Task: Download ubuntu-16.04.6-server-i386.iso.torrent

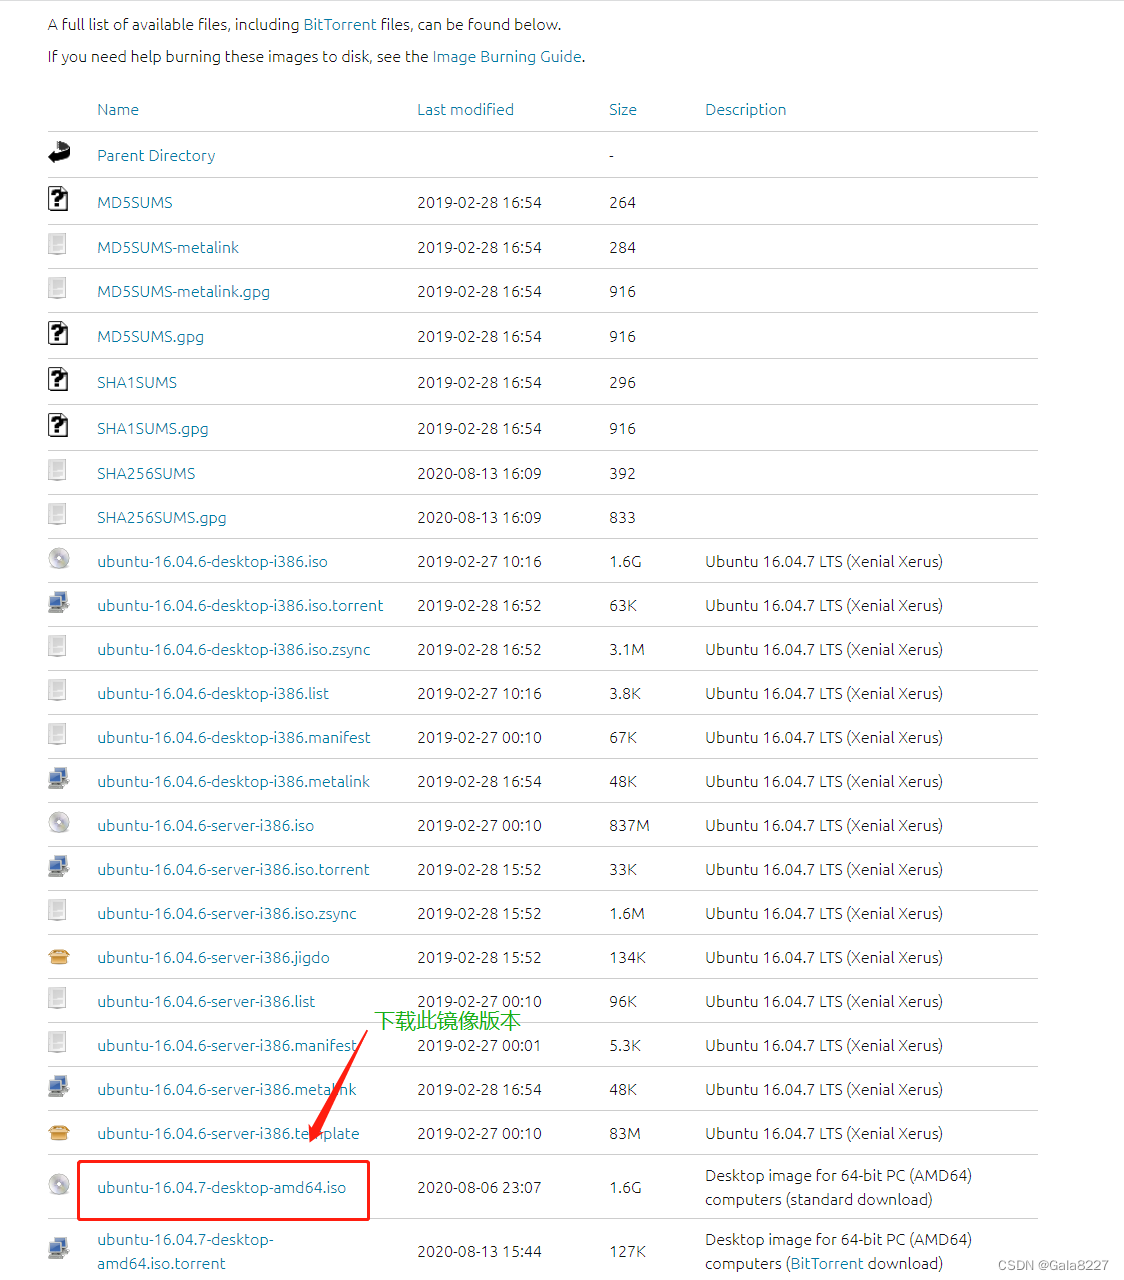Action: click(x=233, y=869)
